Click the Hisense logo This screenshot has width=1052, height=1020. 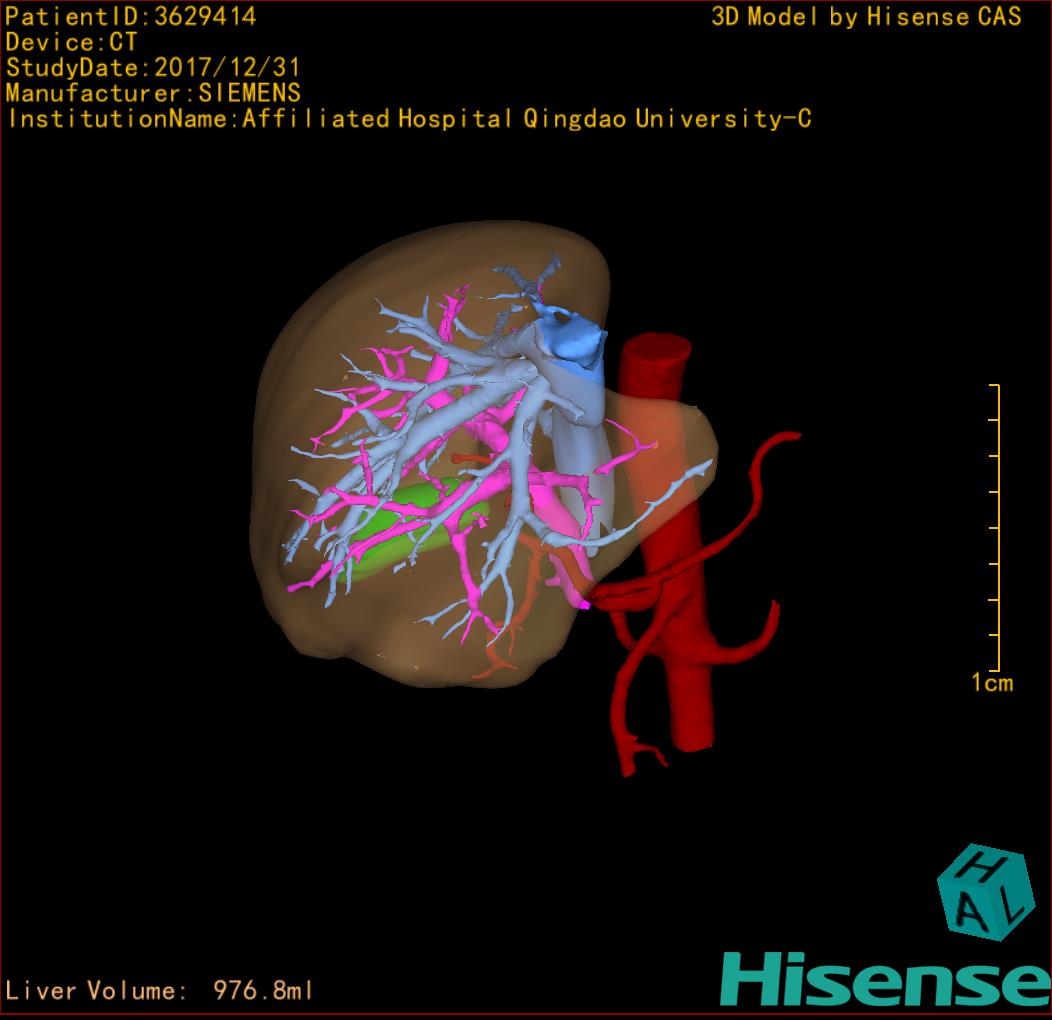pos(886,980)
